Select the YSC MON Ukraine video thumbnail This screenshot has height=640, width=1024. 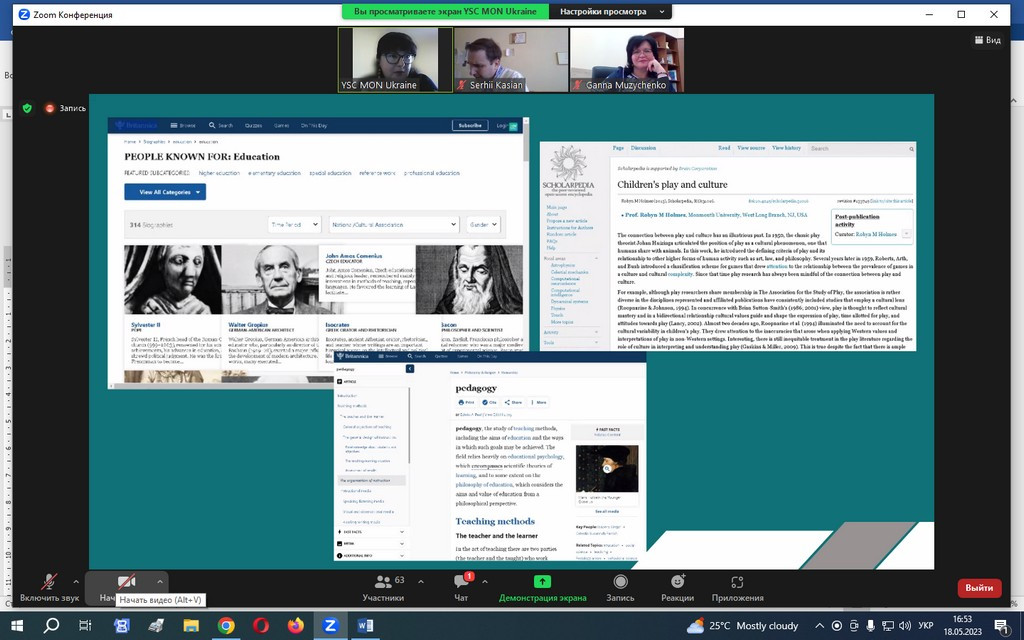pos(395,59)
